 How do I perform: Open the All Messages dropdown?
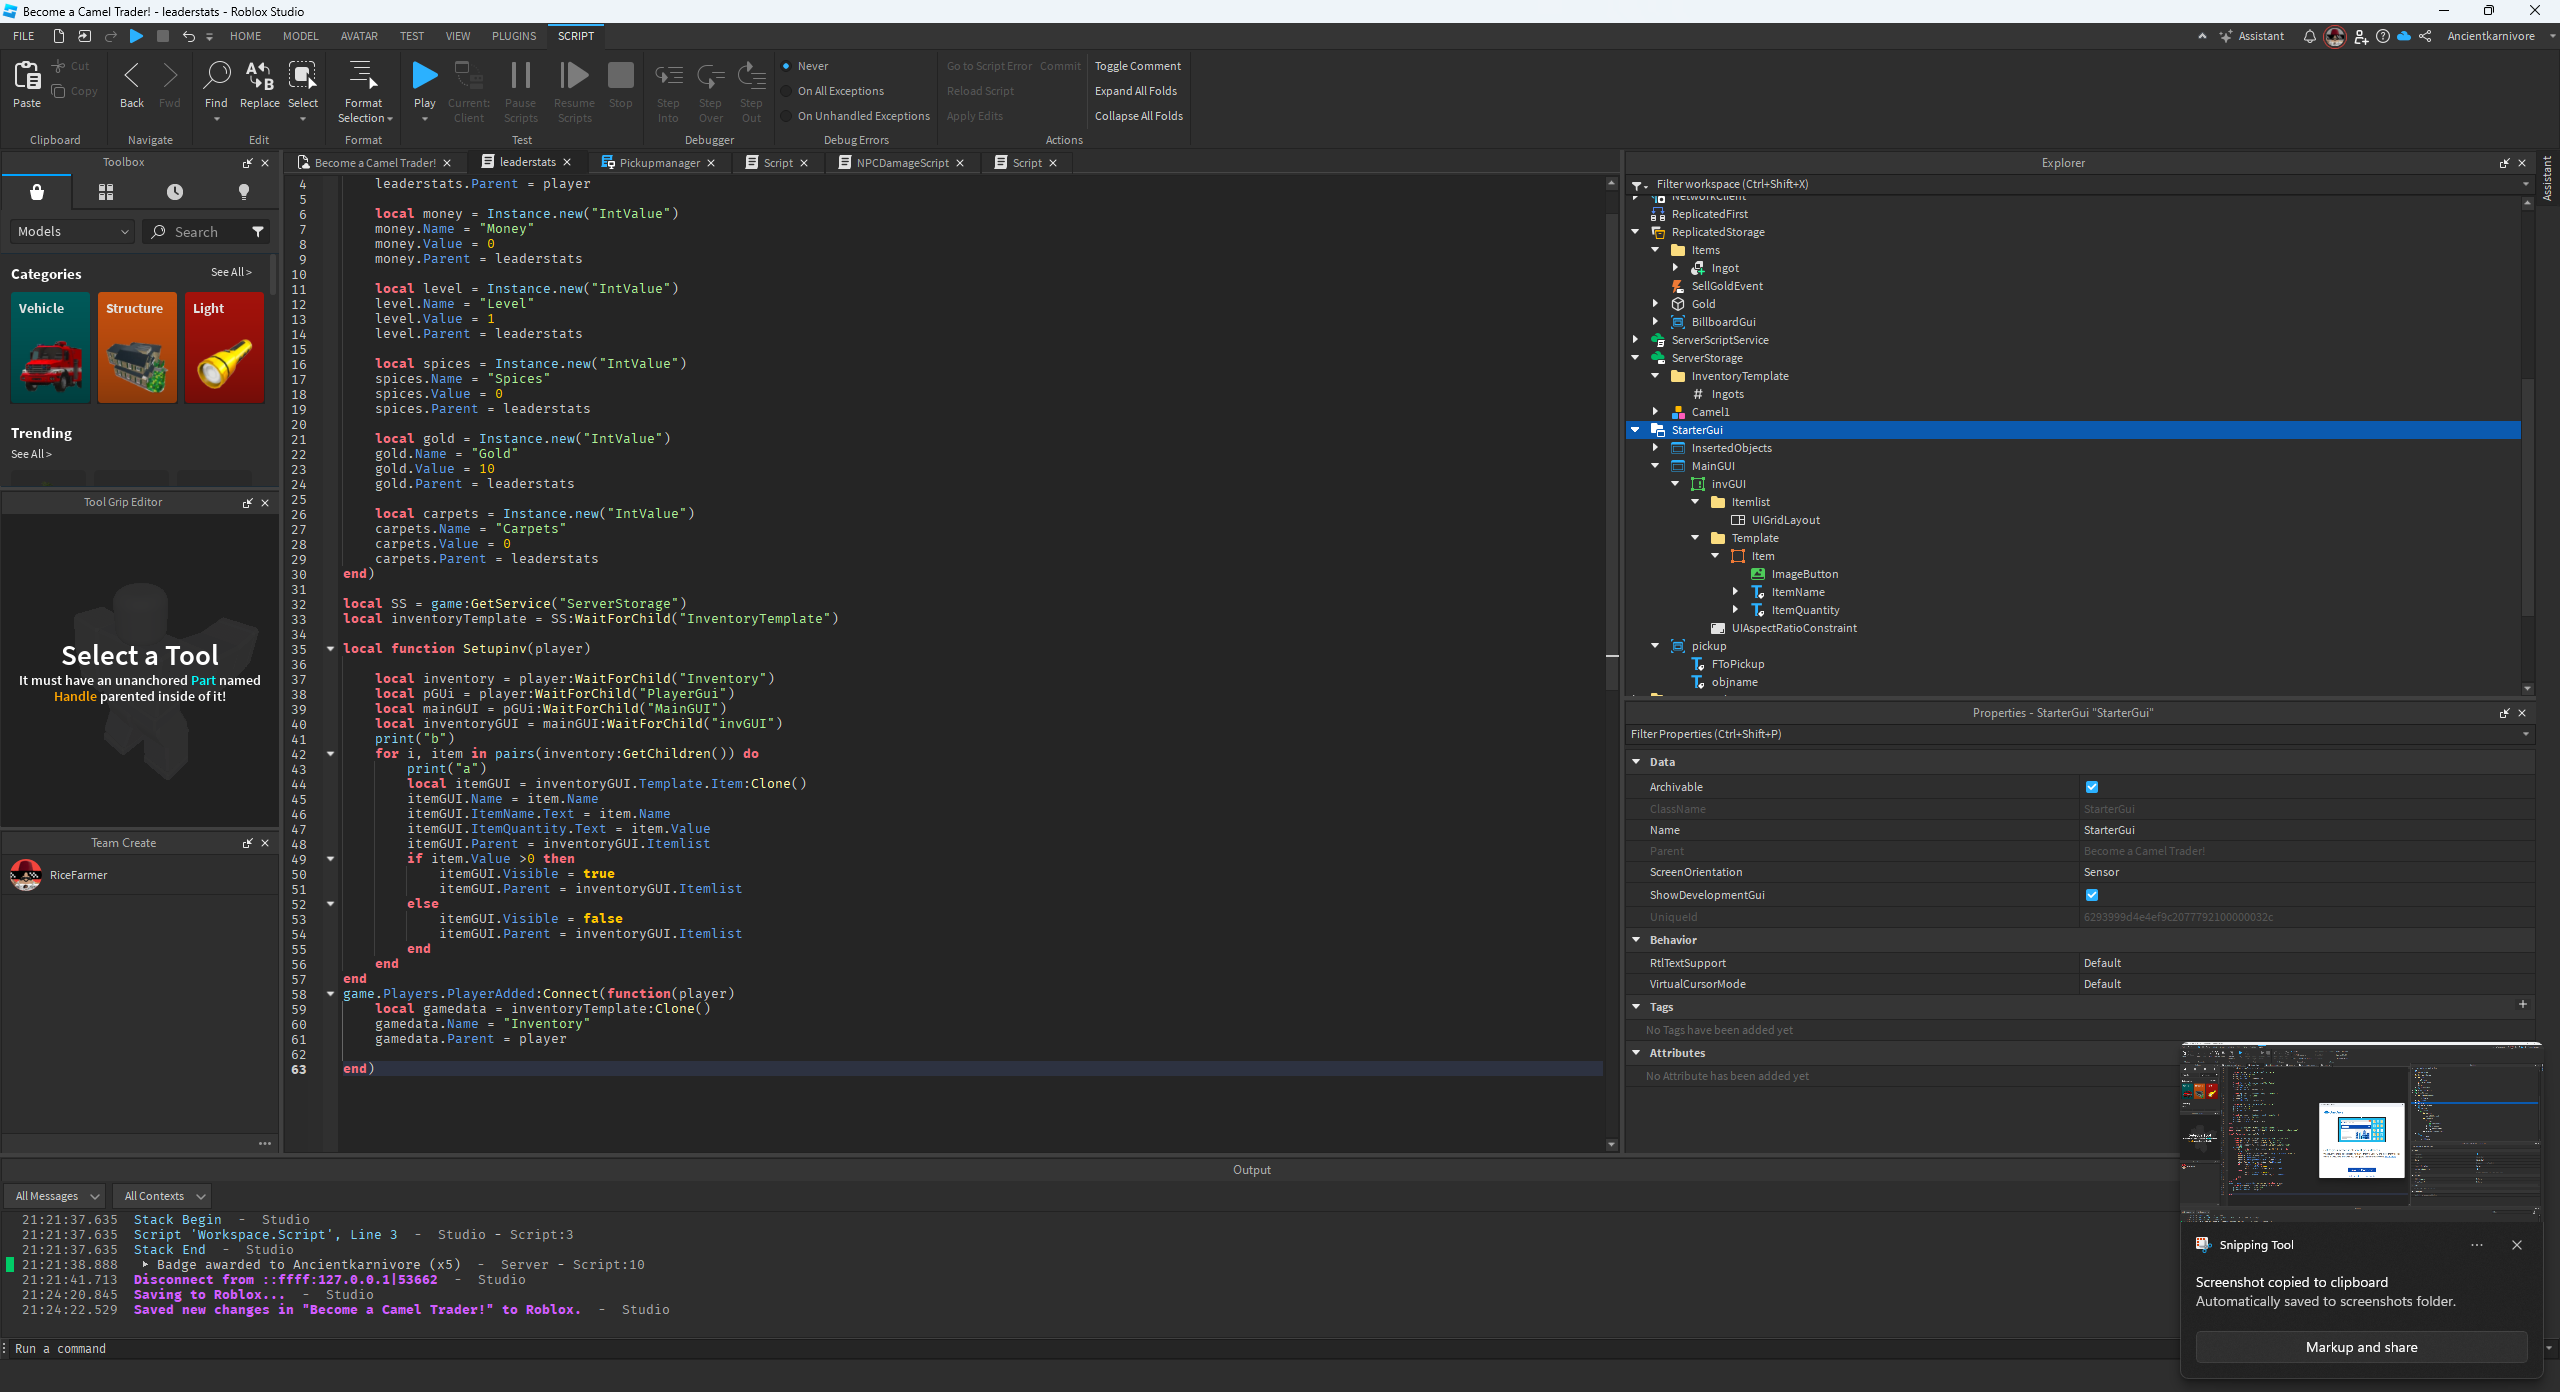54,1196
